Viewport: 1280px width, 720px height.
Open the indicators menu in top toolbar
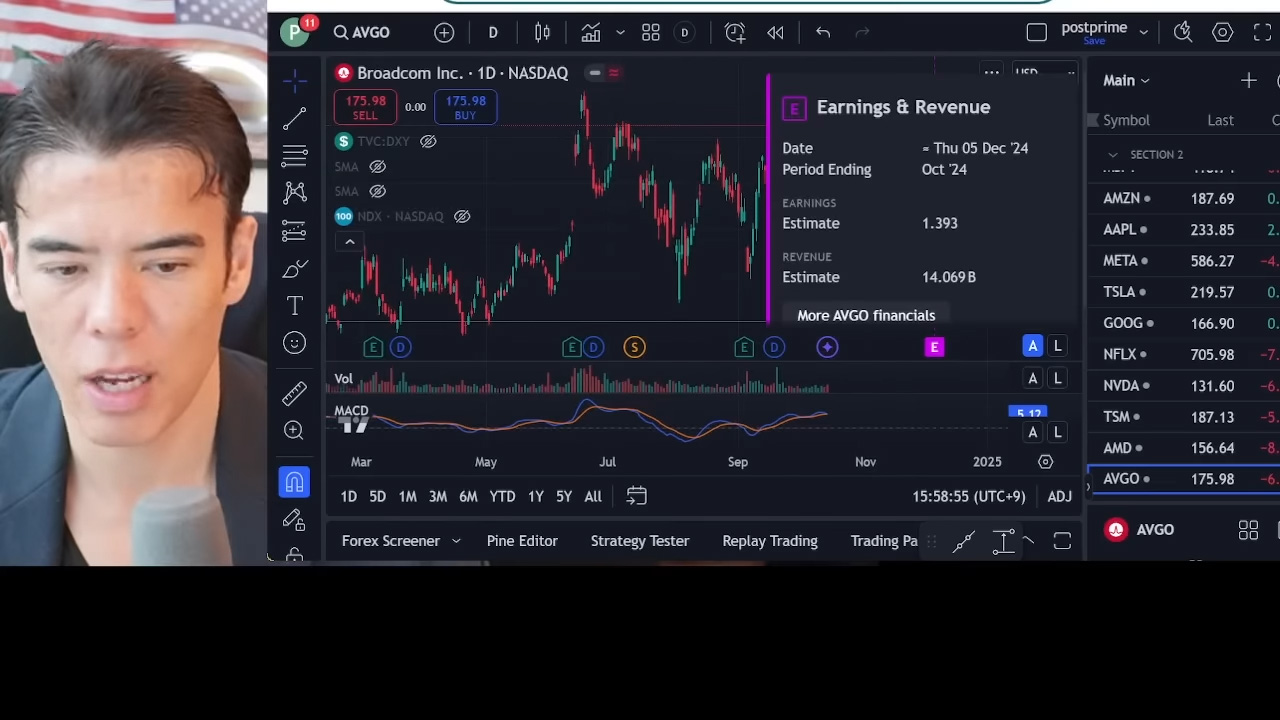[x=591, y=33]
